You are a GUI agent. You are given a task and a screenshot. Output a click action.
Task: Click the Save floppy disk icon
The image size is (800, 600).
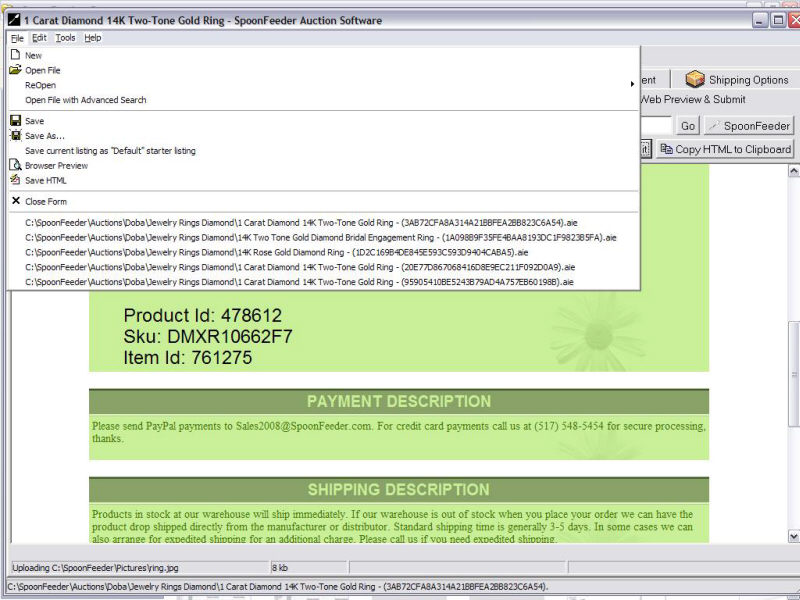click(15, 121)
